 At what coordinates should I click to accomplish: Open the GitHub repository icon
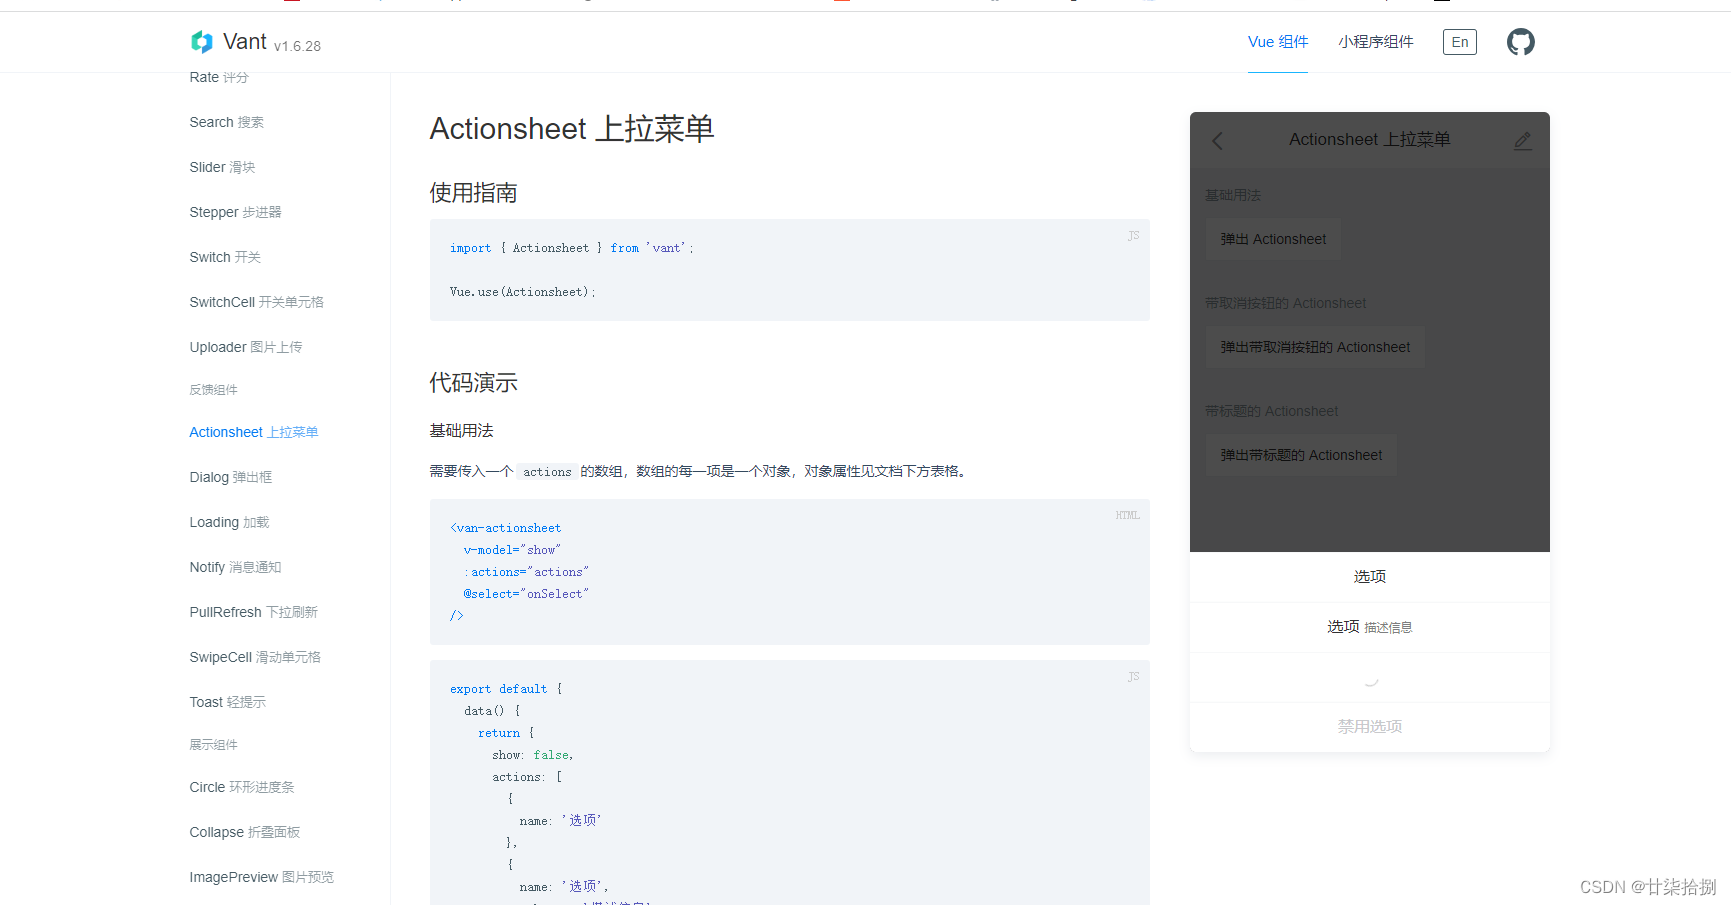(x=1520, y=42)
